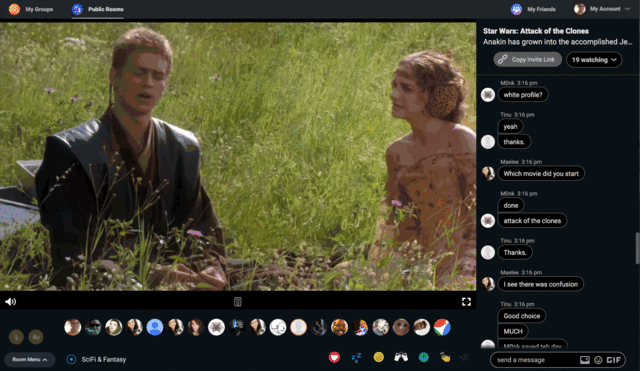The width and height of the screenshot is (640, 371).
Task: Expand the Room Menu
Action: pos(29,360)
